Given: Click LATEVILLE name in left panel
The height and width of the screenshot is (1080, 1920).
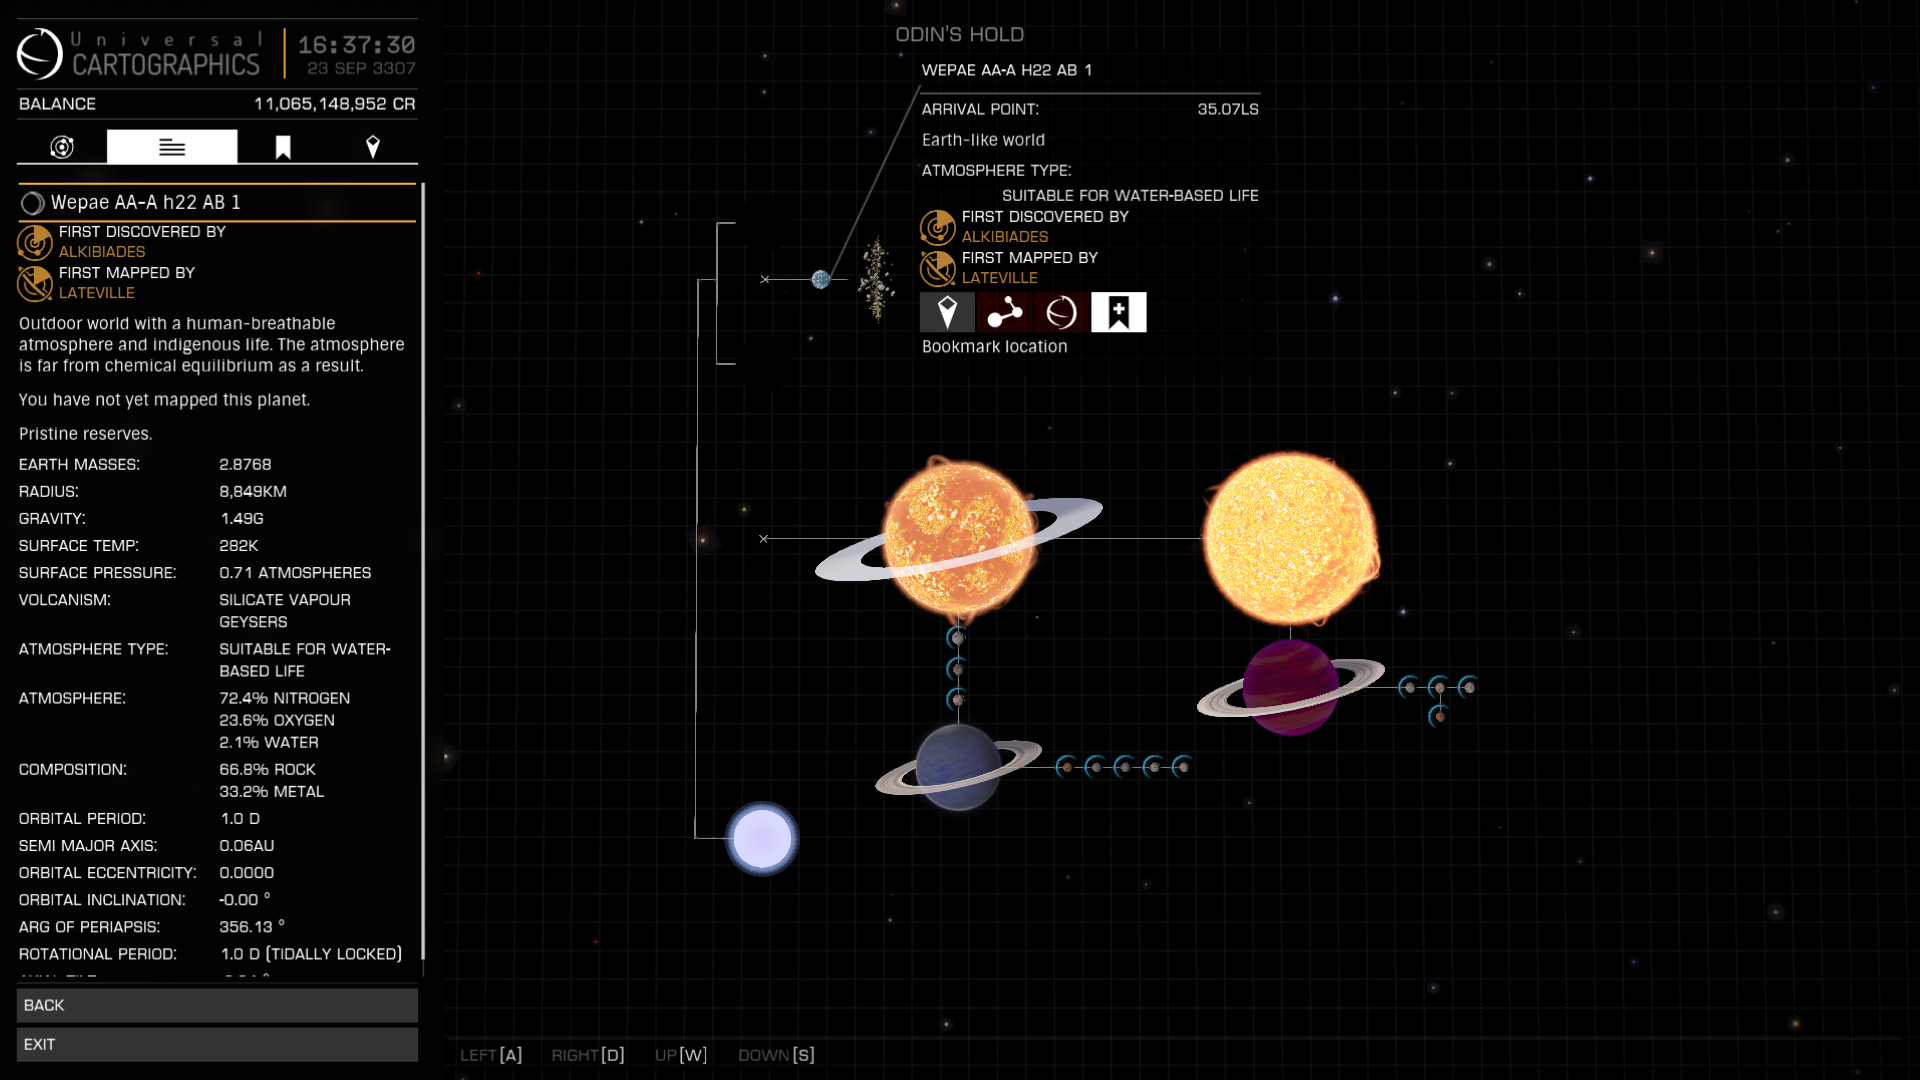Looking at the screenshot, I should click(97, 293).
